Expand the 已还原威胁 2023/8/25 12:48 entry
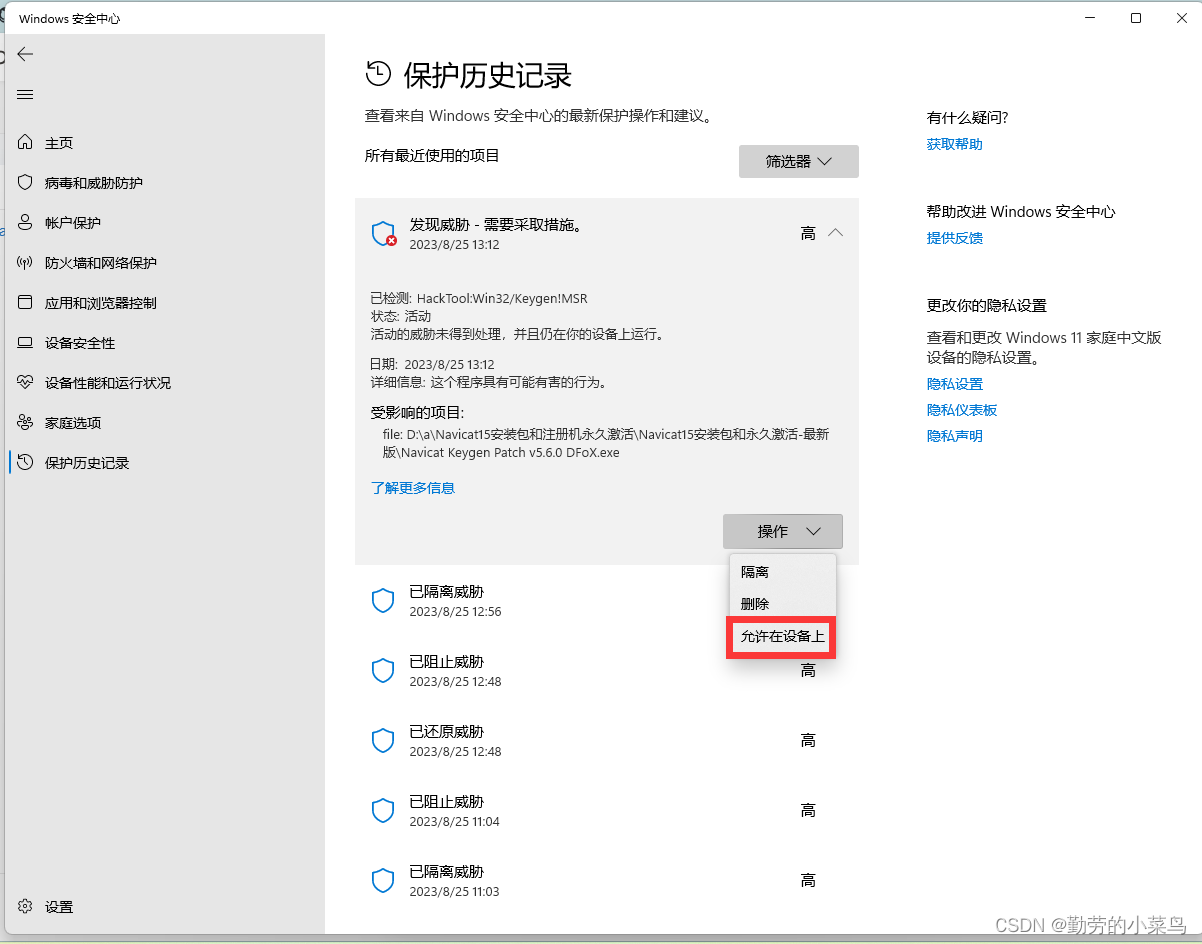The height and width of the screenshot is (944, 1202). 607,741
